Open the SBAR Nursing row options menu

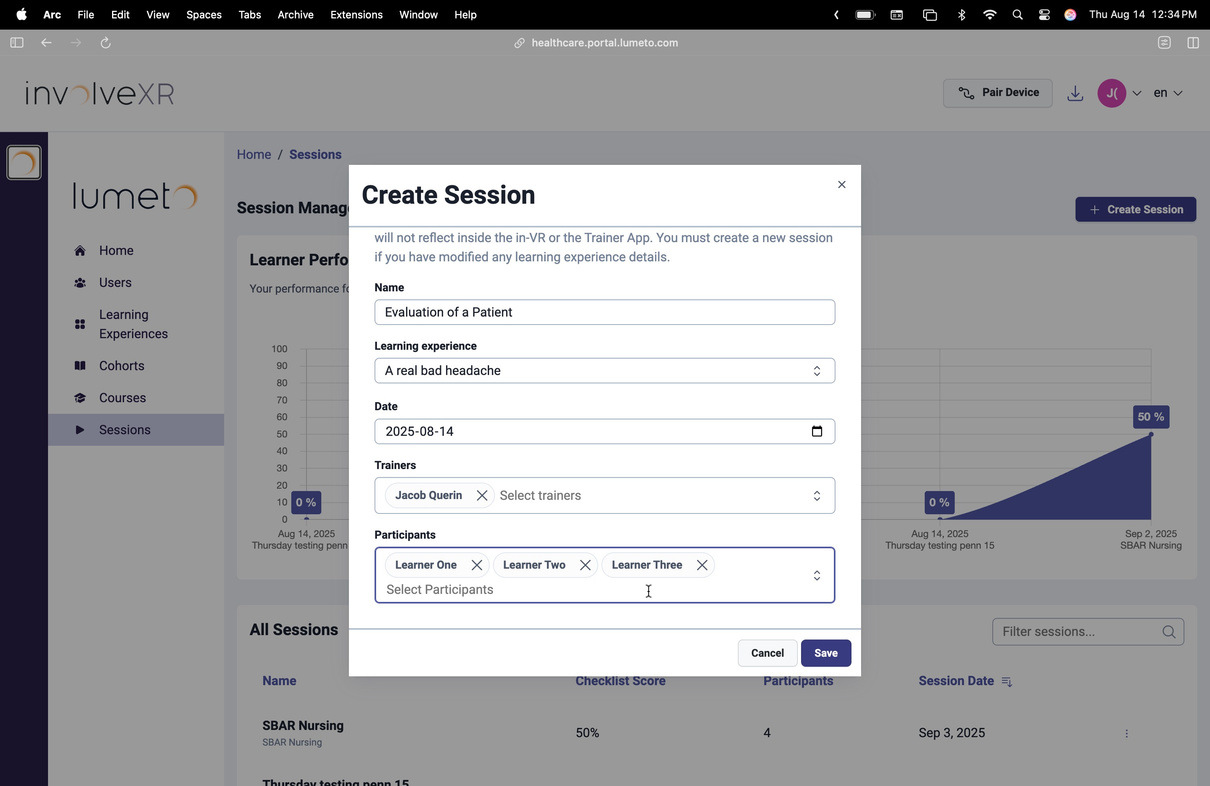pyautogui.click(x=1126, y=733)
